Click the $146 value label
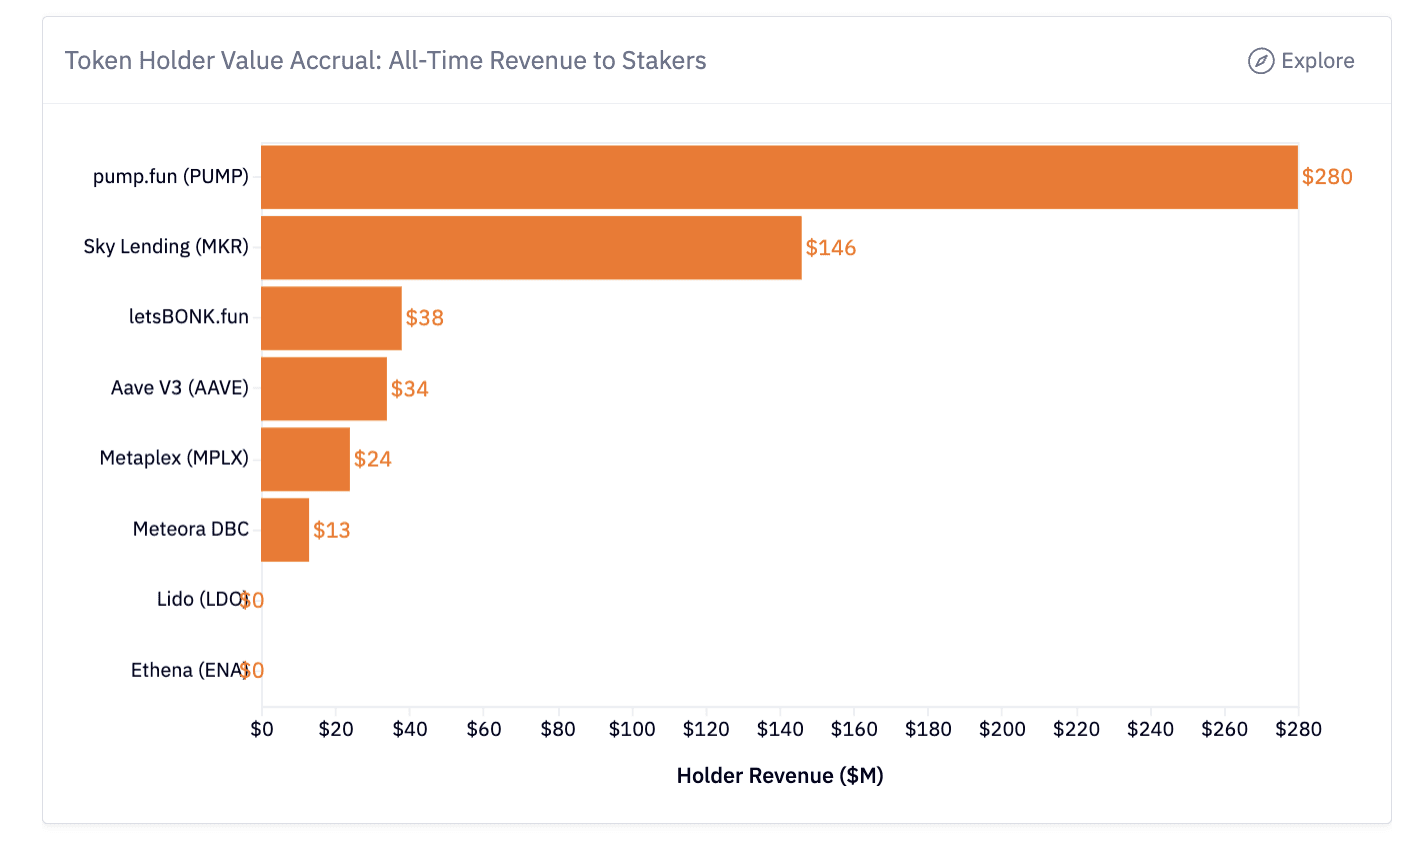1424x852 pixels. [830, 247]
